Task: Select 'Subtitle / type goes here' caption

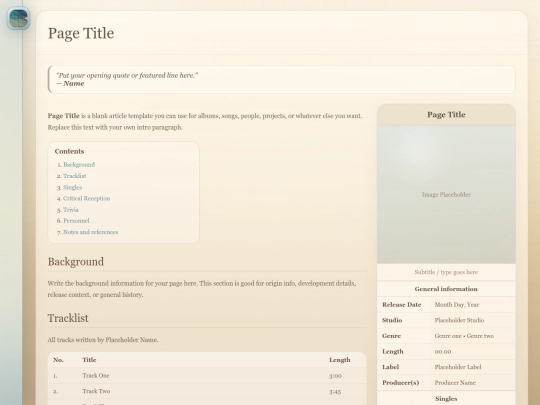Action: coord(446,272)
